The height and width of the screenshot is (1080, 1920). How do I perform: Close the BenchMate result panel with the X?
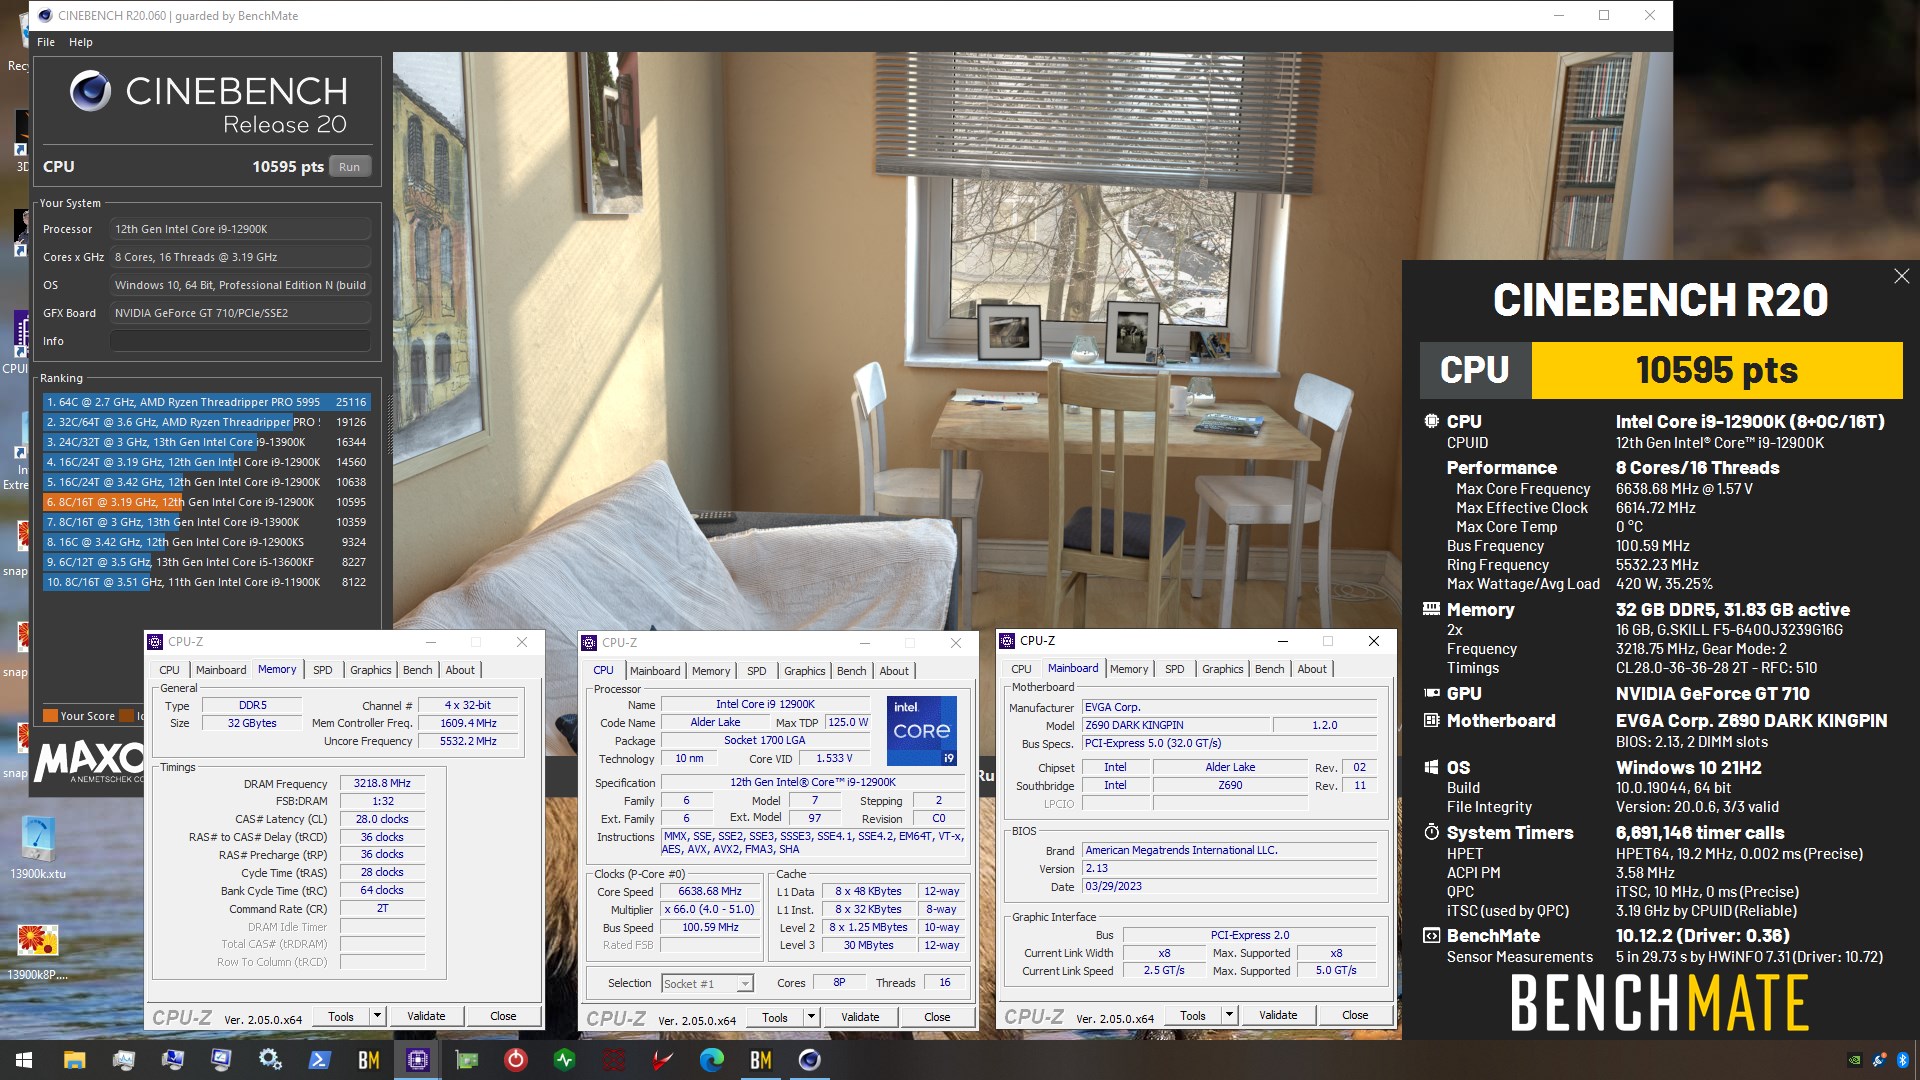tap(1901, 276)
